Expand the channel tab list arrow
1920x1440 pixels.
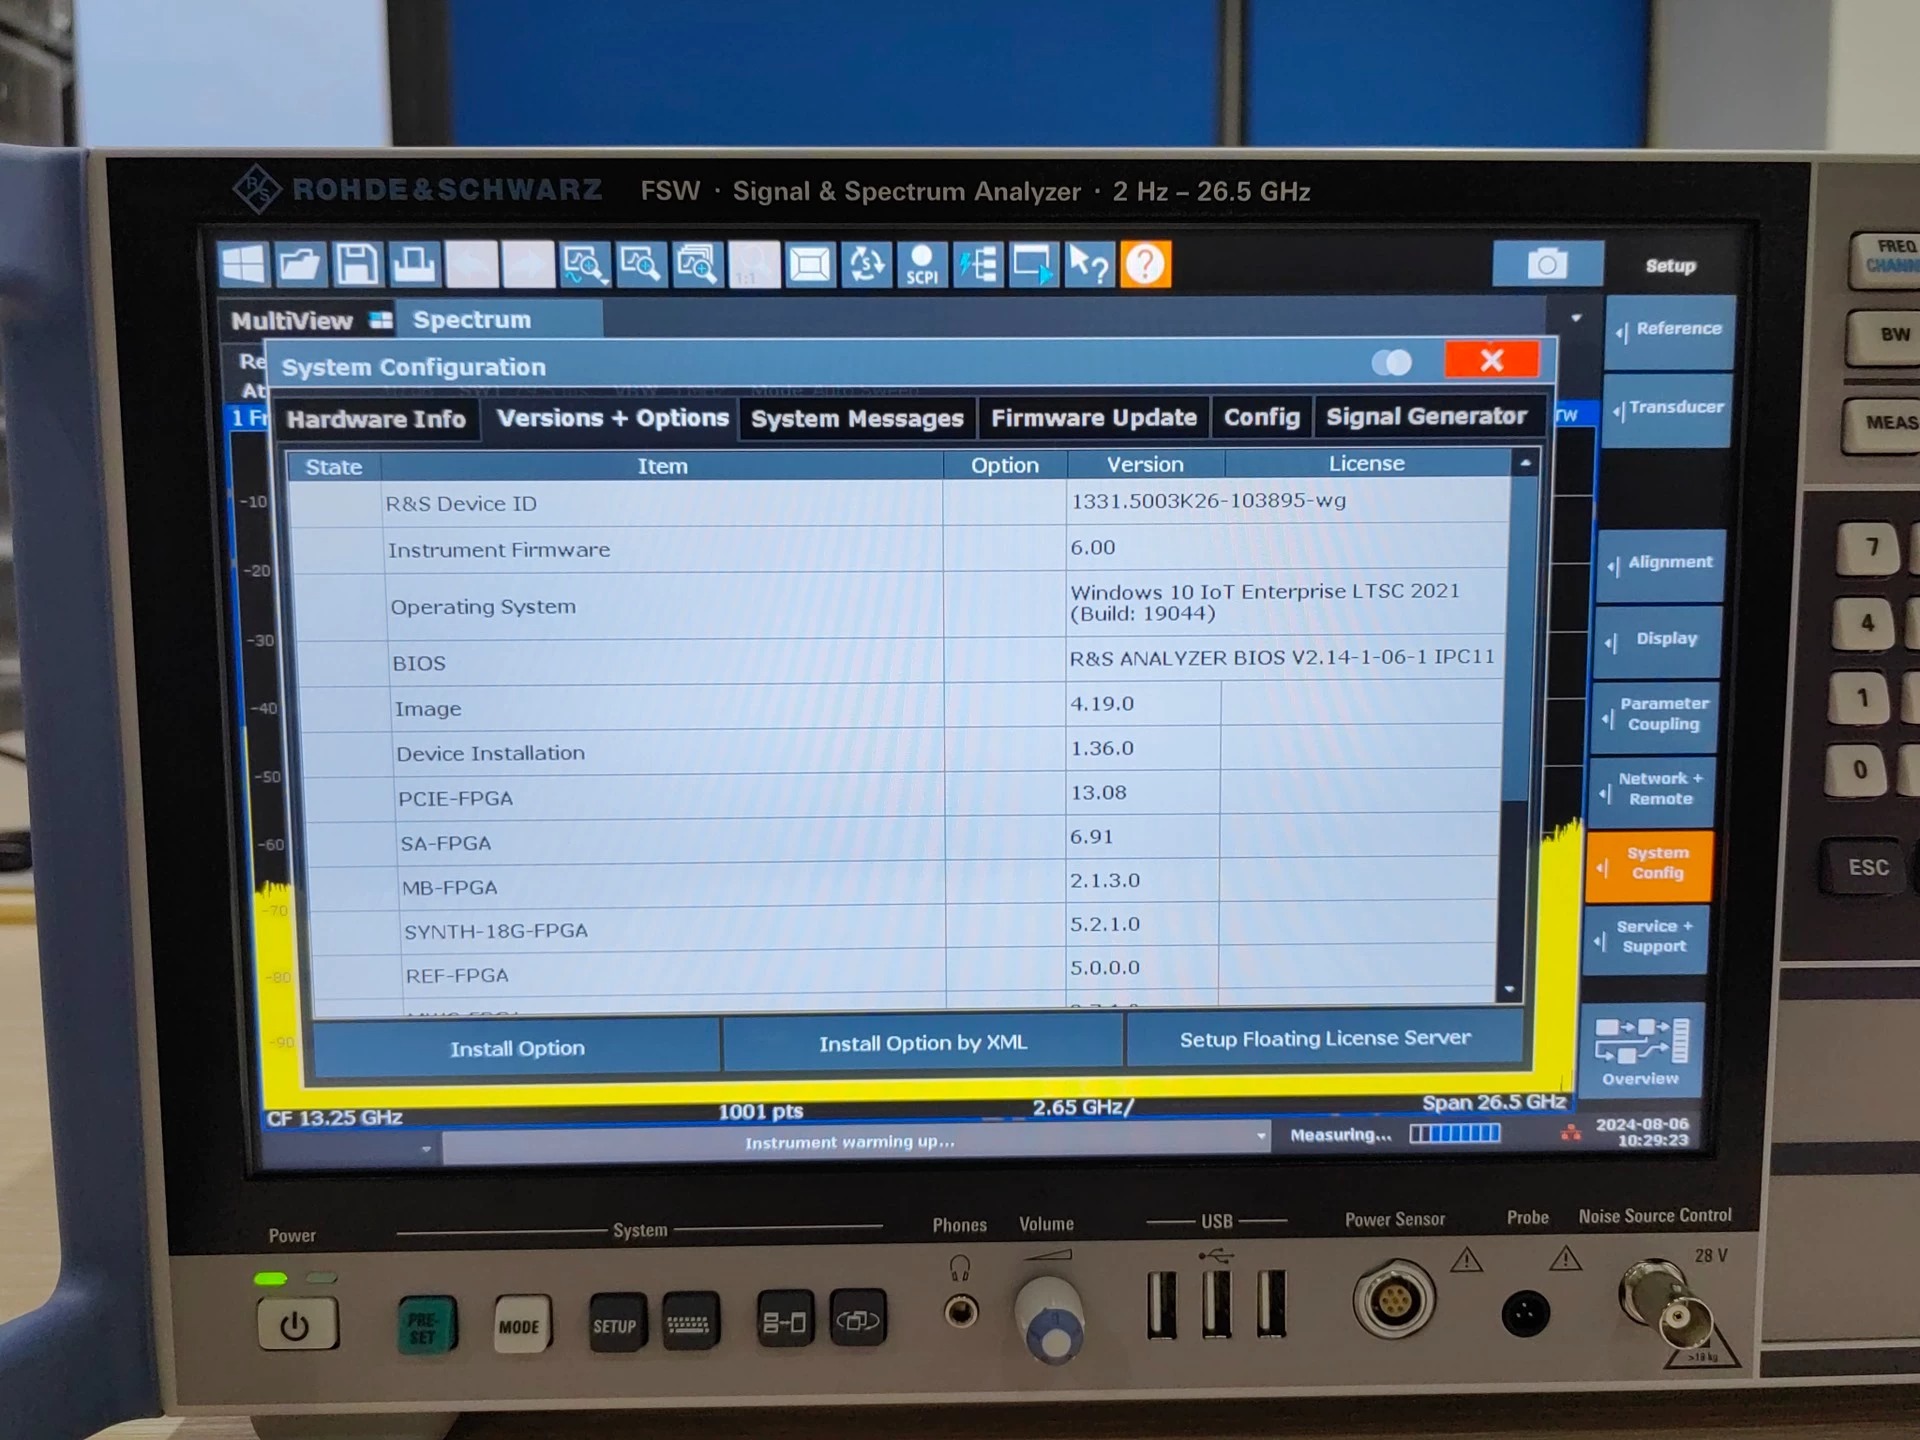pos(1576,318)
